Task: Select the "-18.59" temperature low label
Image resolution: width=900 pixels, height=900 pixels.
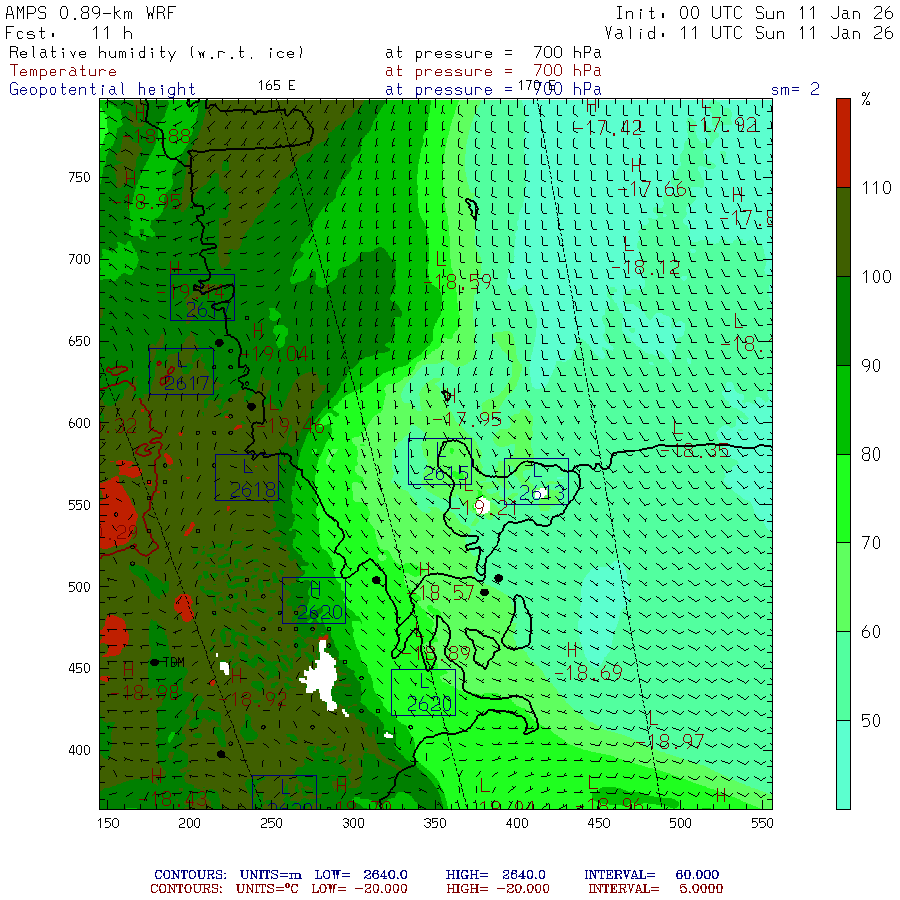Action: pyautogui.click(x=458, y=282)
